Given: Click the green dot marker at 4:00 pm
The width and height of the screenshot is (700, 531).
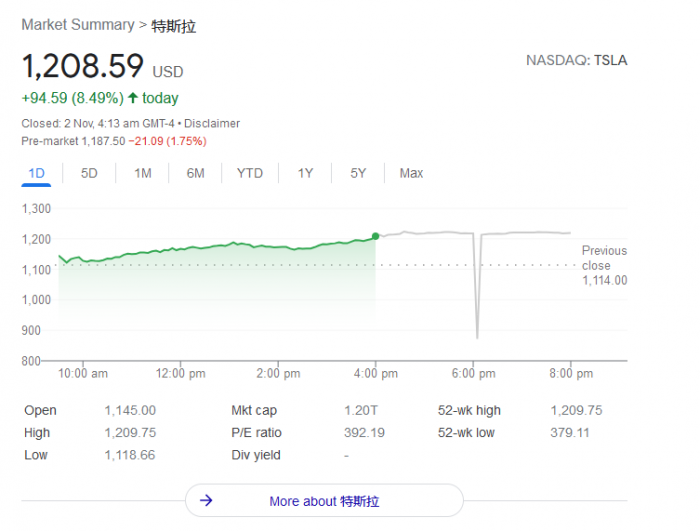Looking at the screenshot, I should pos(376,236).
